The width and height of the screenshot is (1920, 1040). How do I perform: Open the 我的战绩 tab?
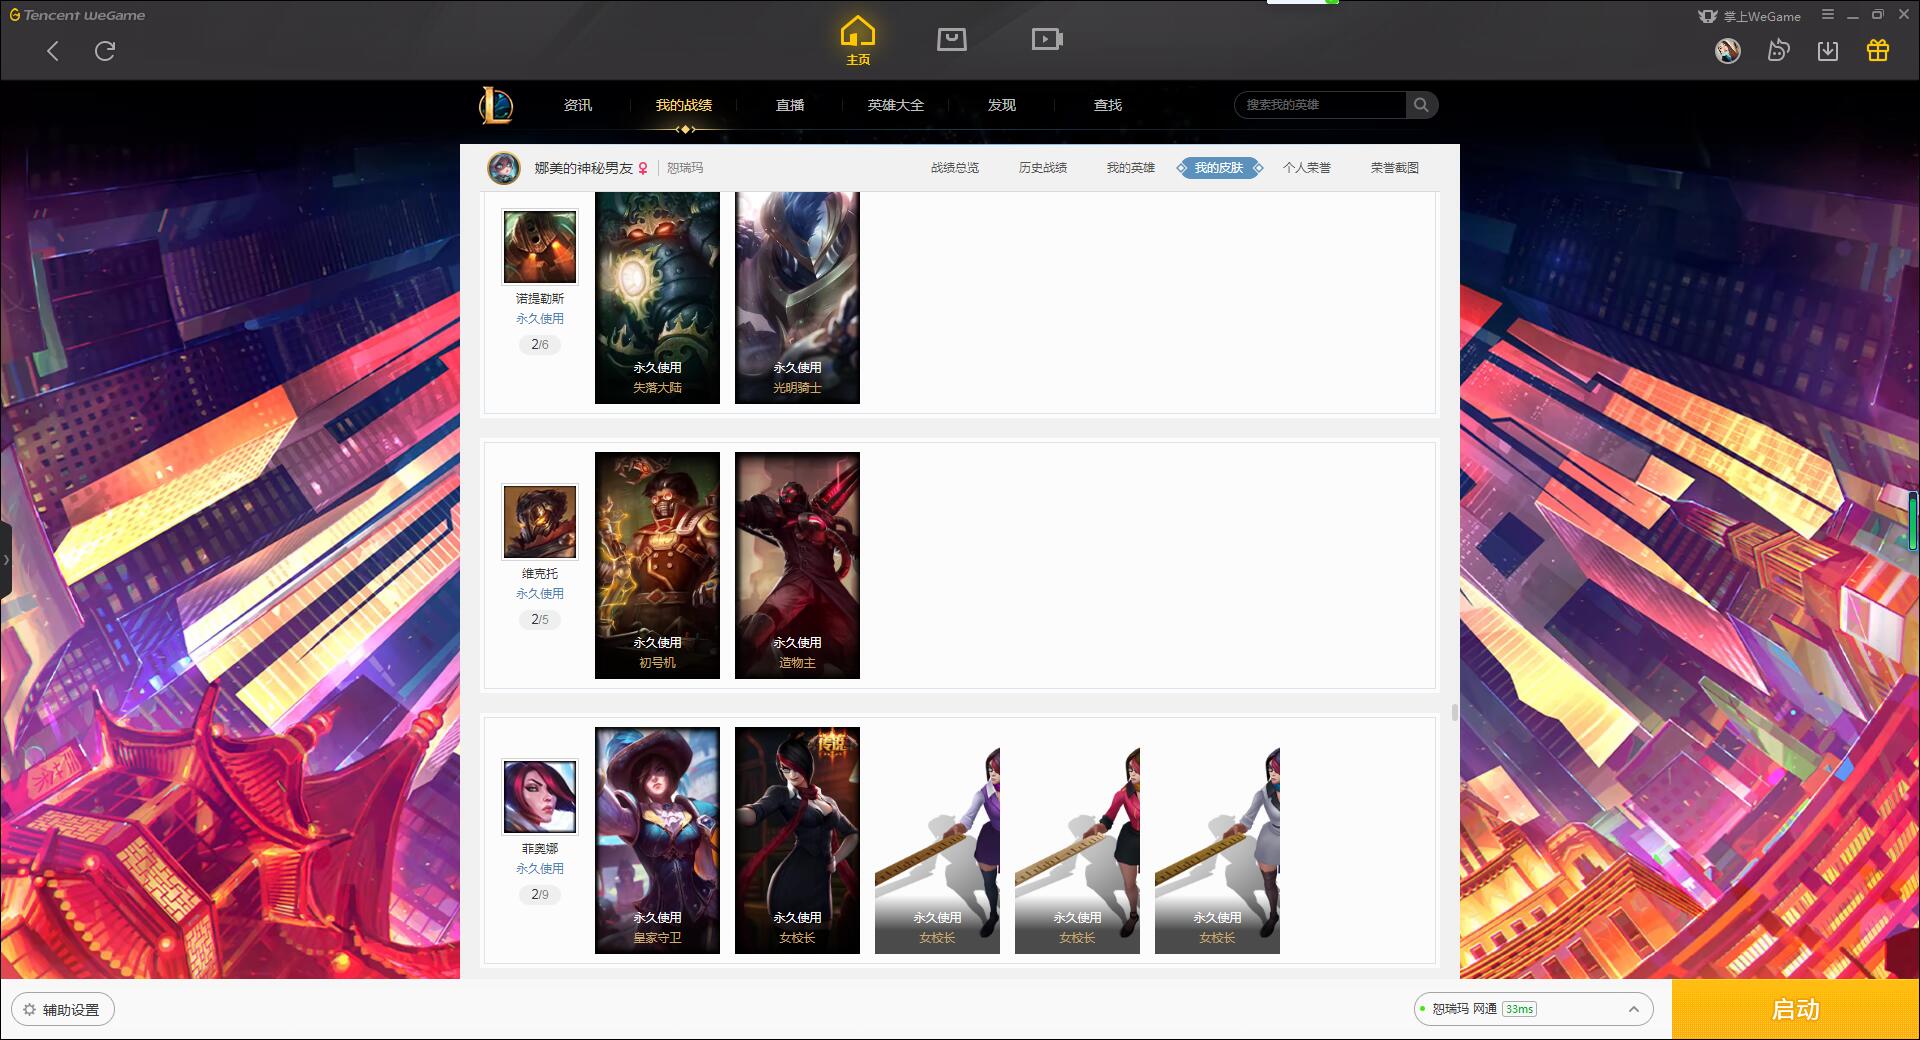(684, 105)
